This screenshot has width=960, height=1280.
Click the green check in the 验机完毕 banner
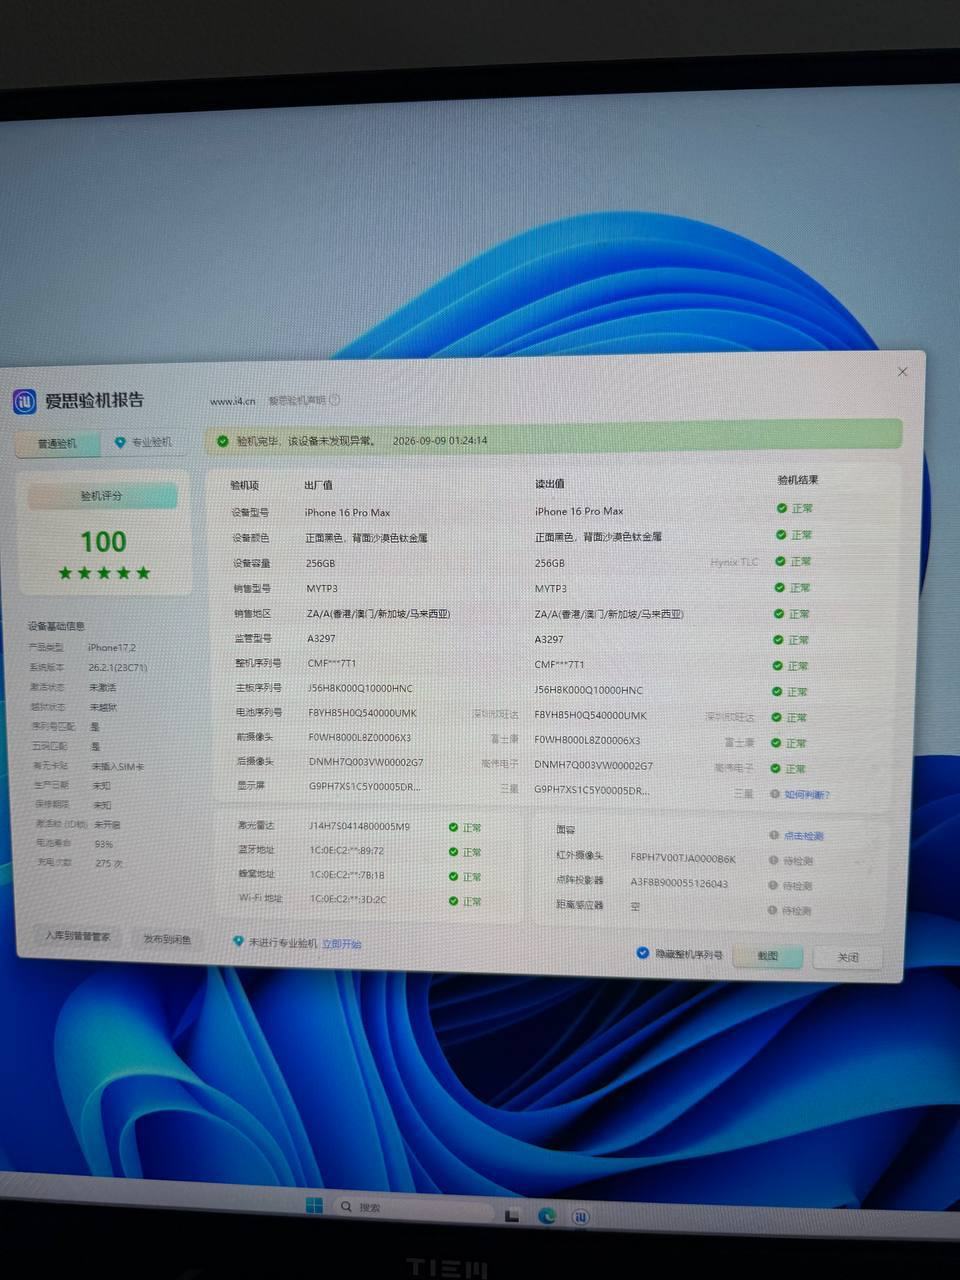click(222, 440)
